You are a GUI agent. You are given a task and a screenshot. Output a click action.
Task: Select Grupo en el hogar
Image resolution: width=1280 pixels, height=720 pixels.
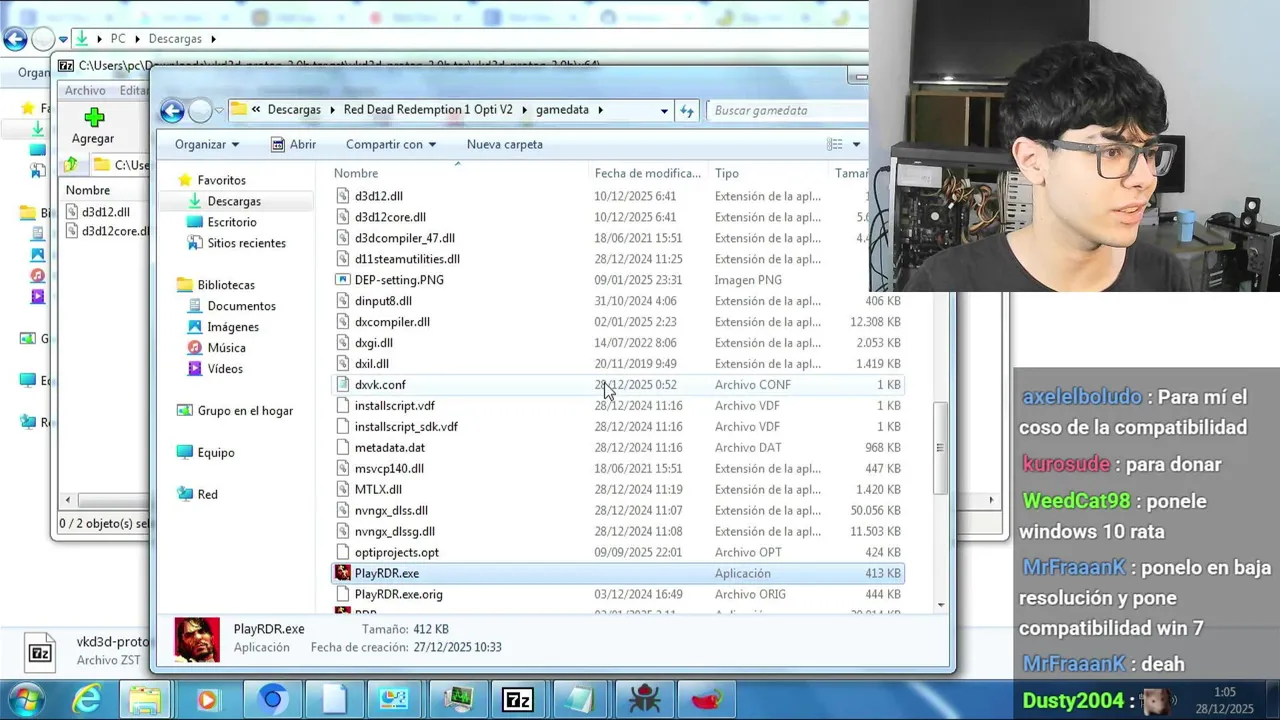coord(245,411)
